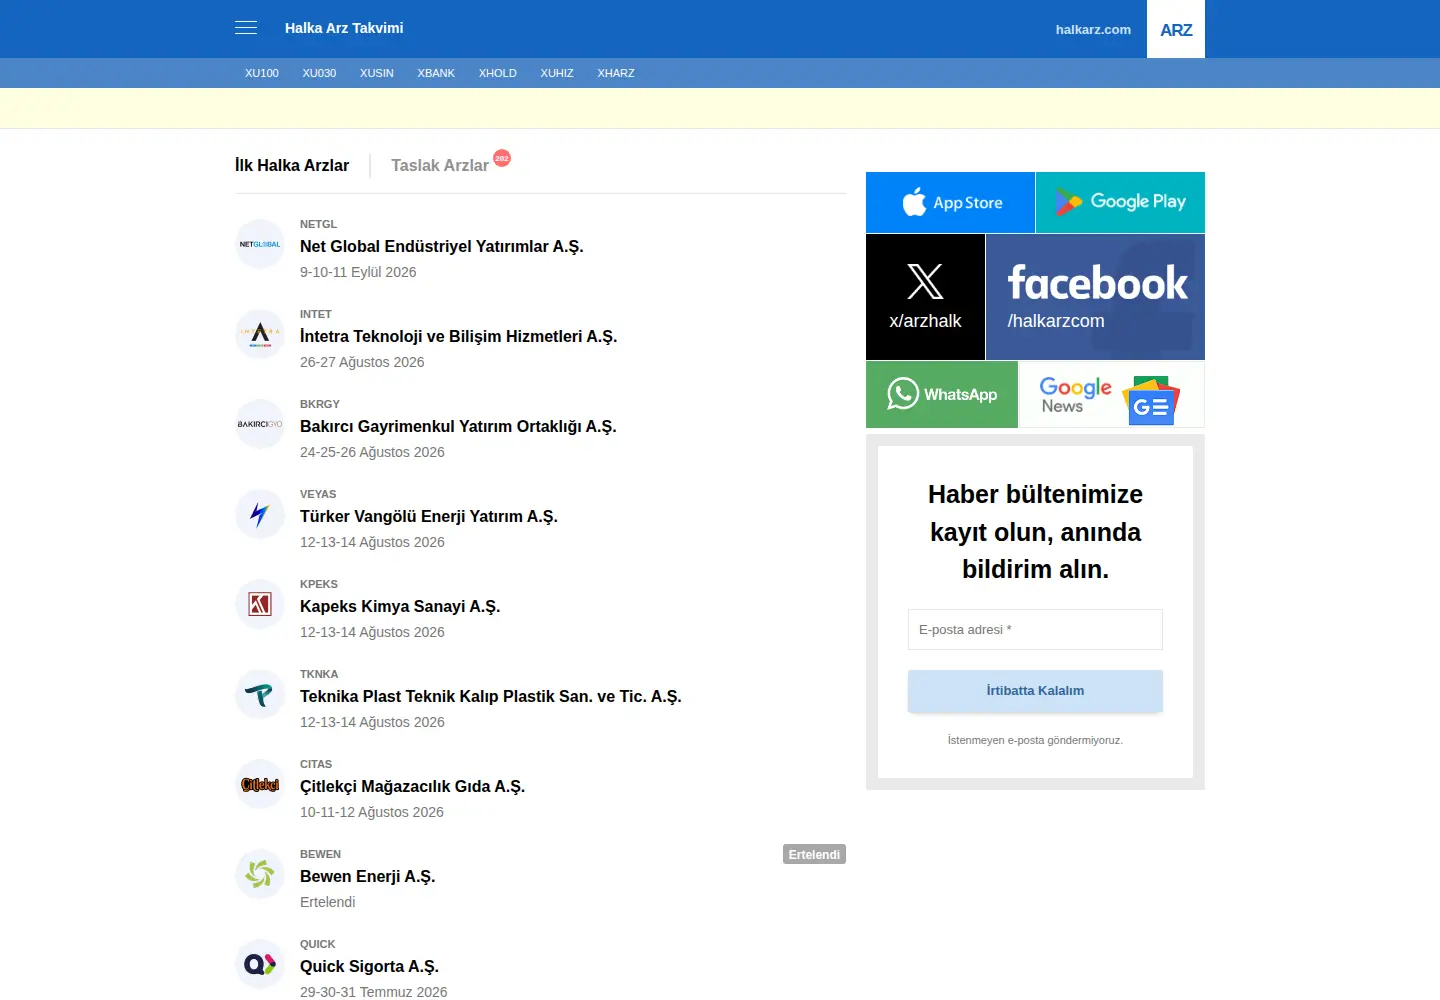Image resolution: width=1440 pixels, height=1000 pixels.
Task: Open the Google News tile
Action: pos(1111,394)
